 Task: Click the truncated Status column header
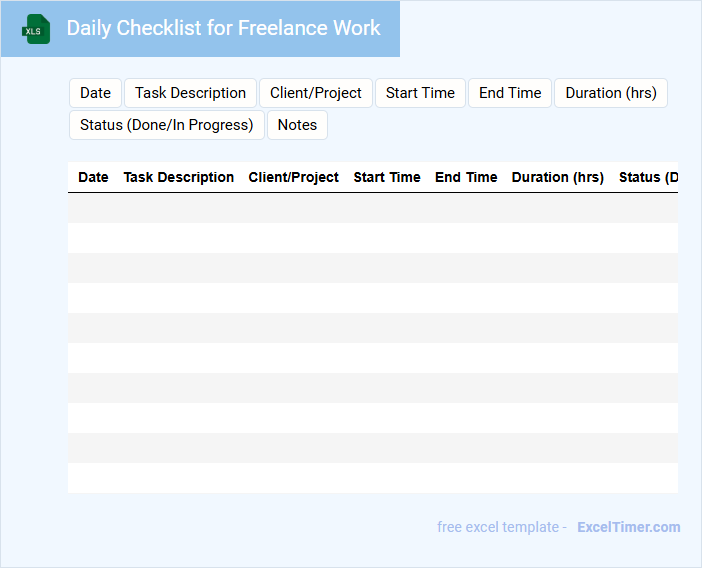tap(648, 177)
